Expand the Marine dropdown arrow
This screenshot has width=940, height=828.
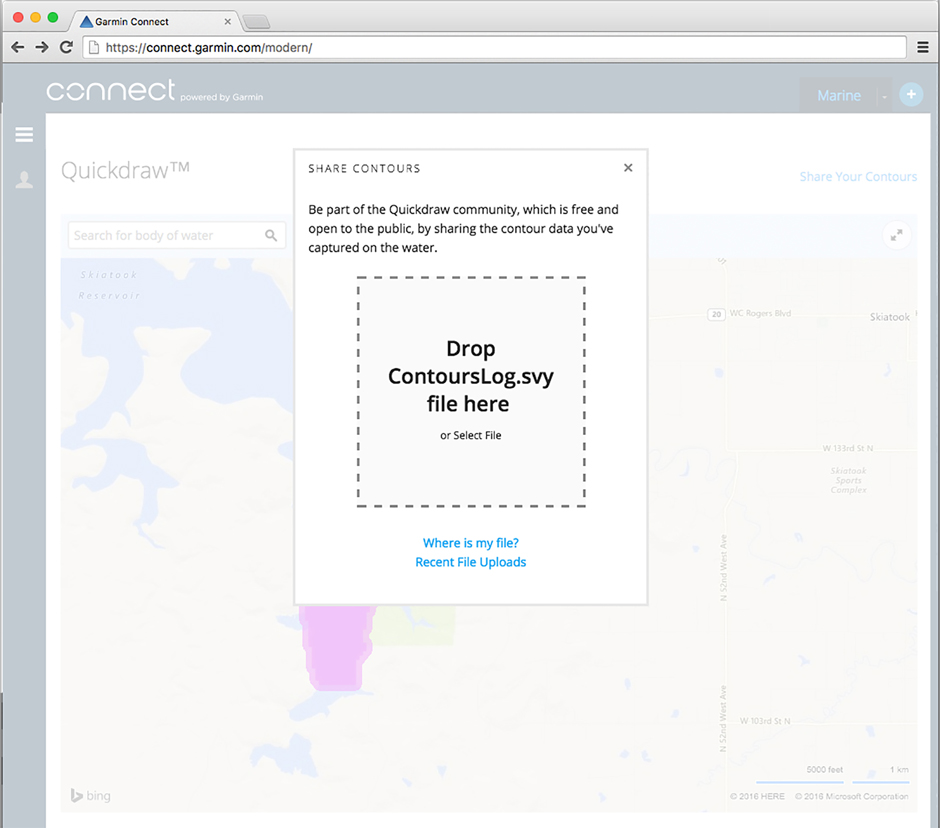pyautogui.click(x=884, y=96)
